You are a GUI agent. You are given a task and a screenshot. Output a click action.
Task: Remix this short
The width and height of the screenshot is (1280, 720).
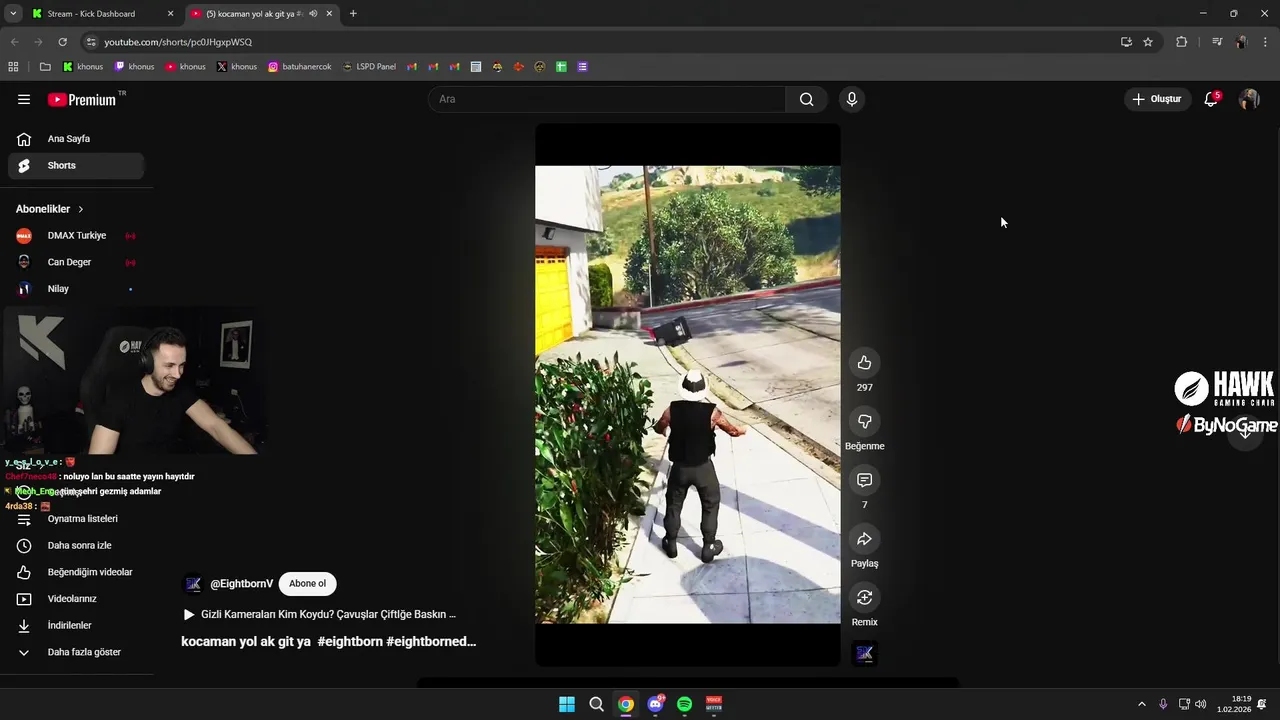864,598
